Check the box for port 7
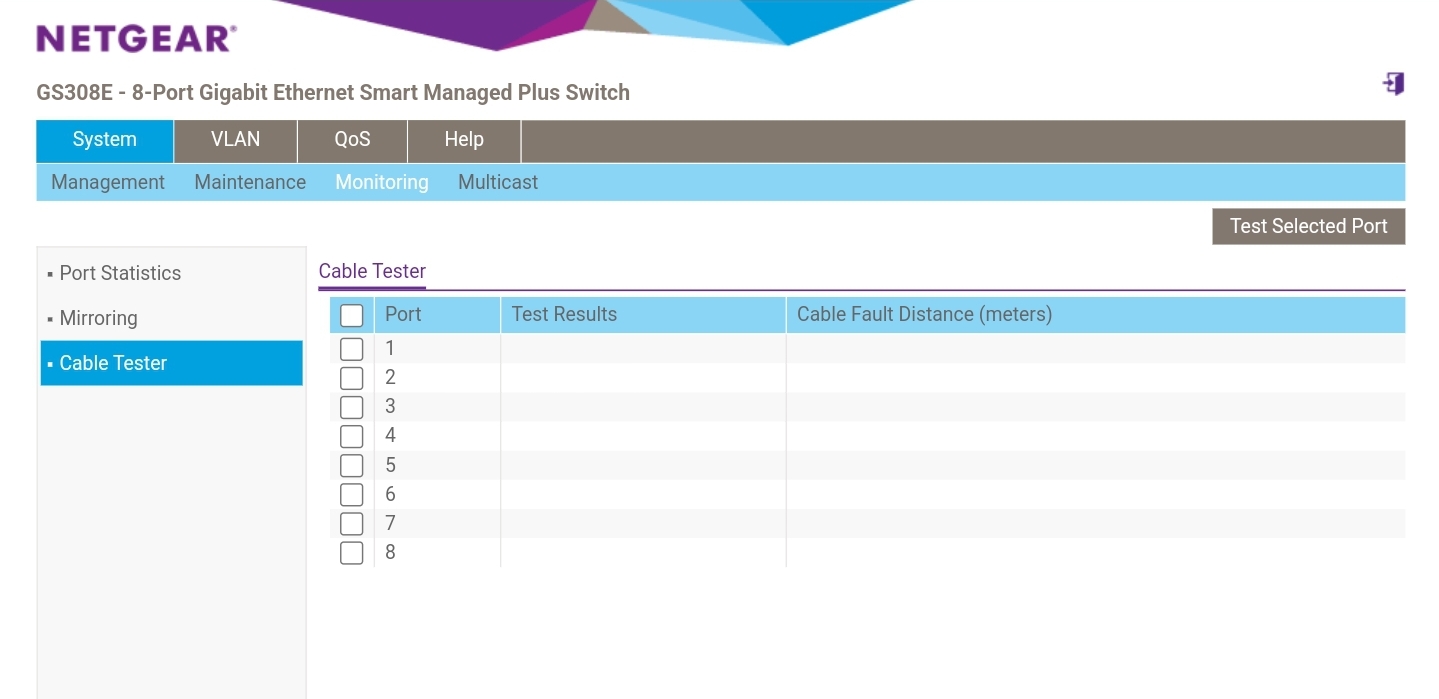 (x=352, y=523)
